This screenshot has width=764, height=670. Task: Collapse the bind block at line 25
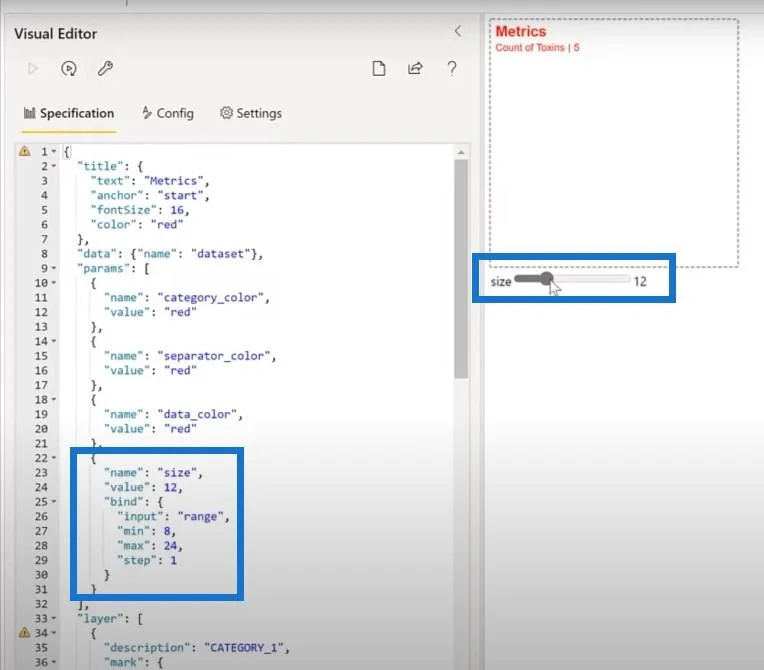[54, 501]
